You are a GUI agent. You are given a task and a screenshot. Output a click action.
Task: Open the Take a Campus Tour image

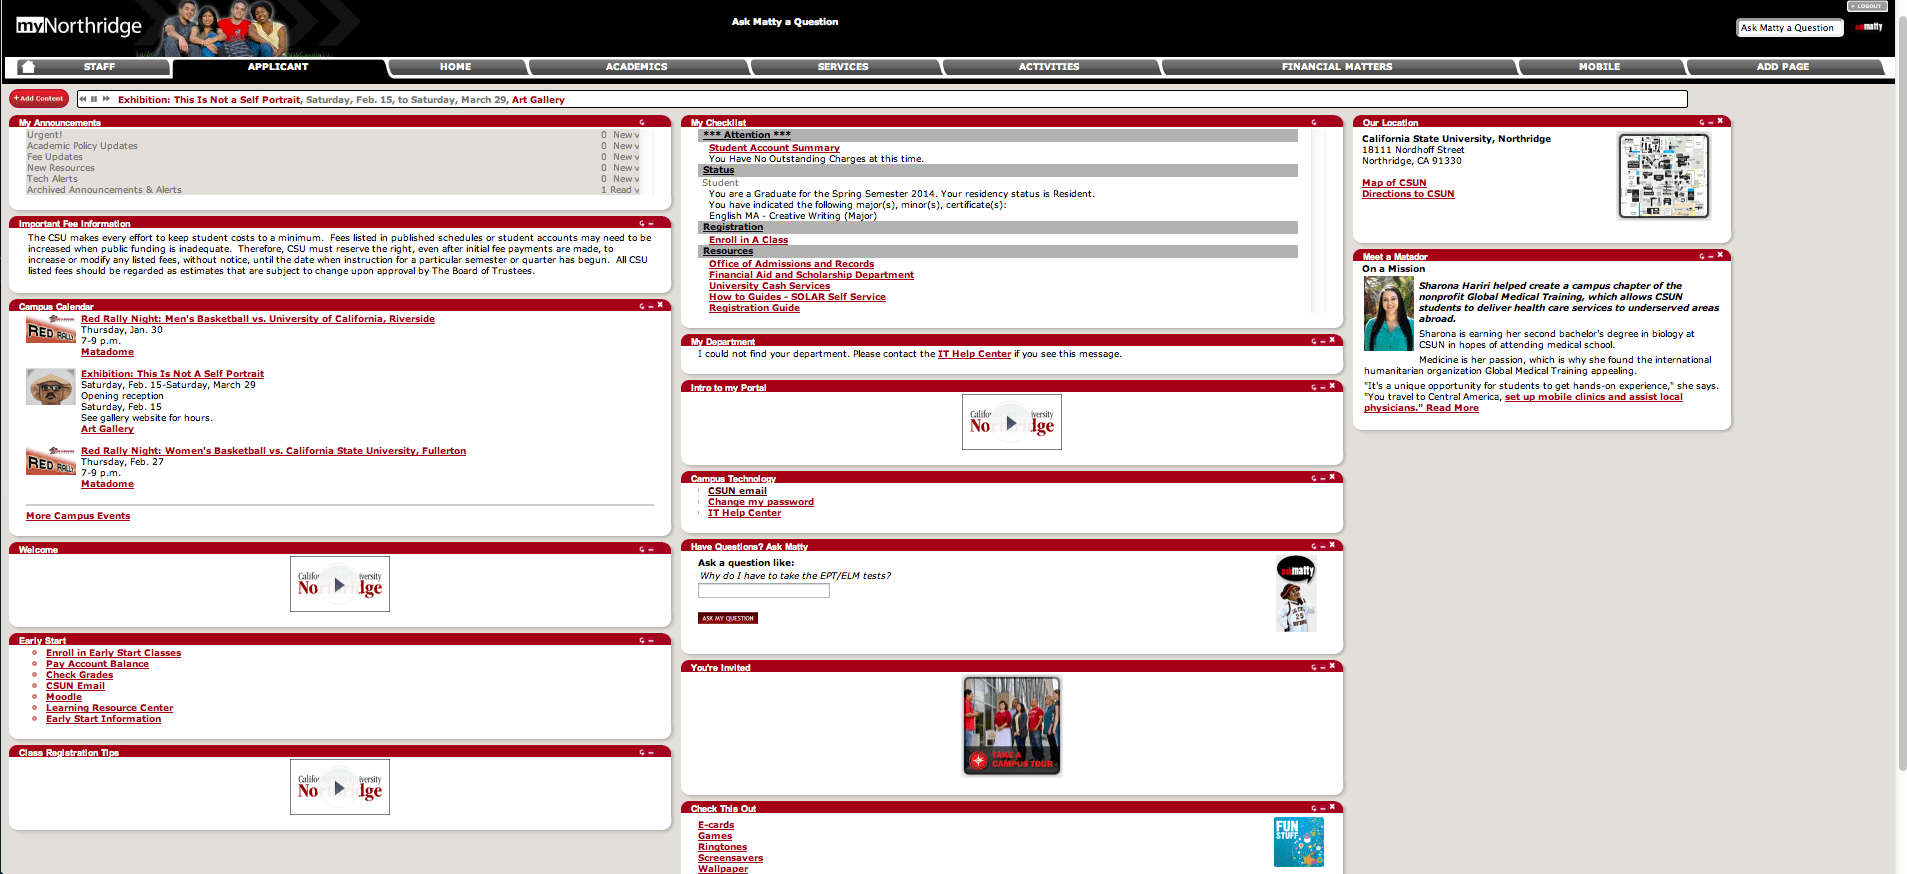[x=1012, y=726]
